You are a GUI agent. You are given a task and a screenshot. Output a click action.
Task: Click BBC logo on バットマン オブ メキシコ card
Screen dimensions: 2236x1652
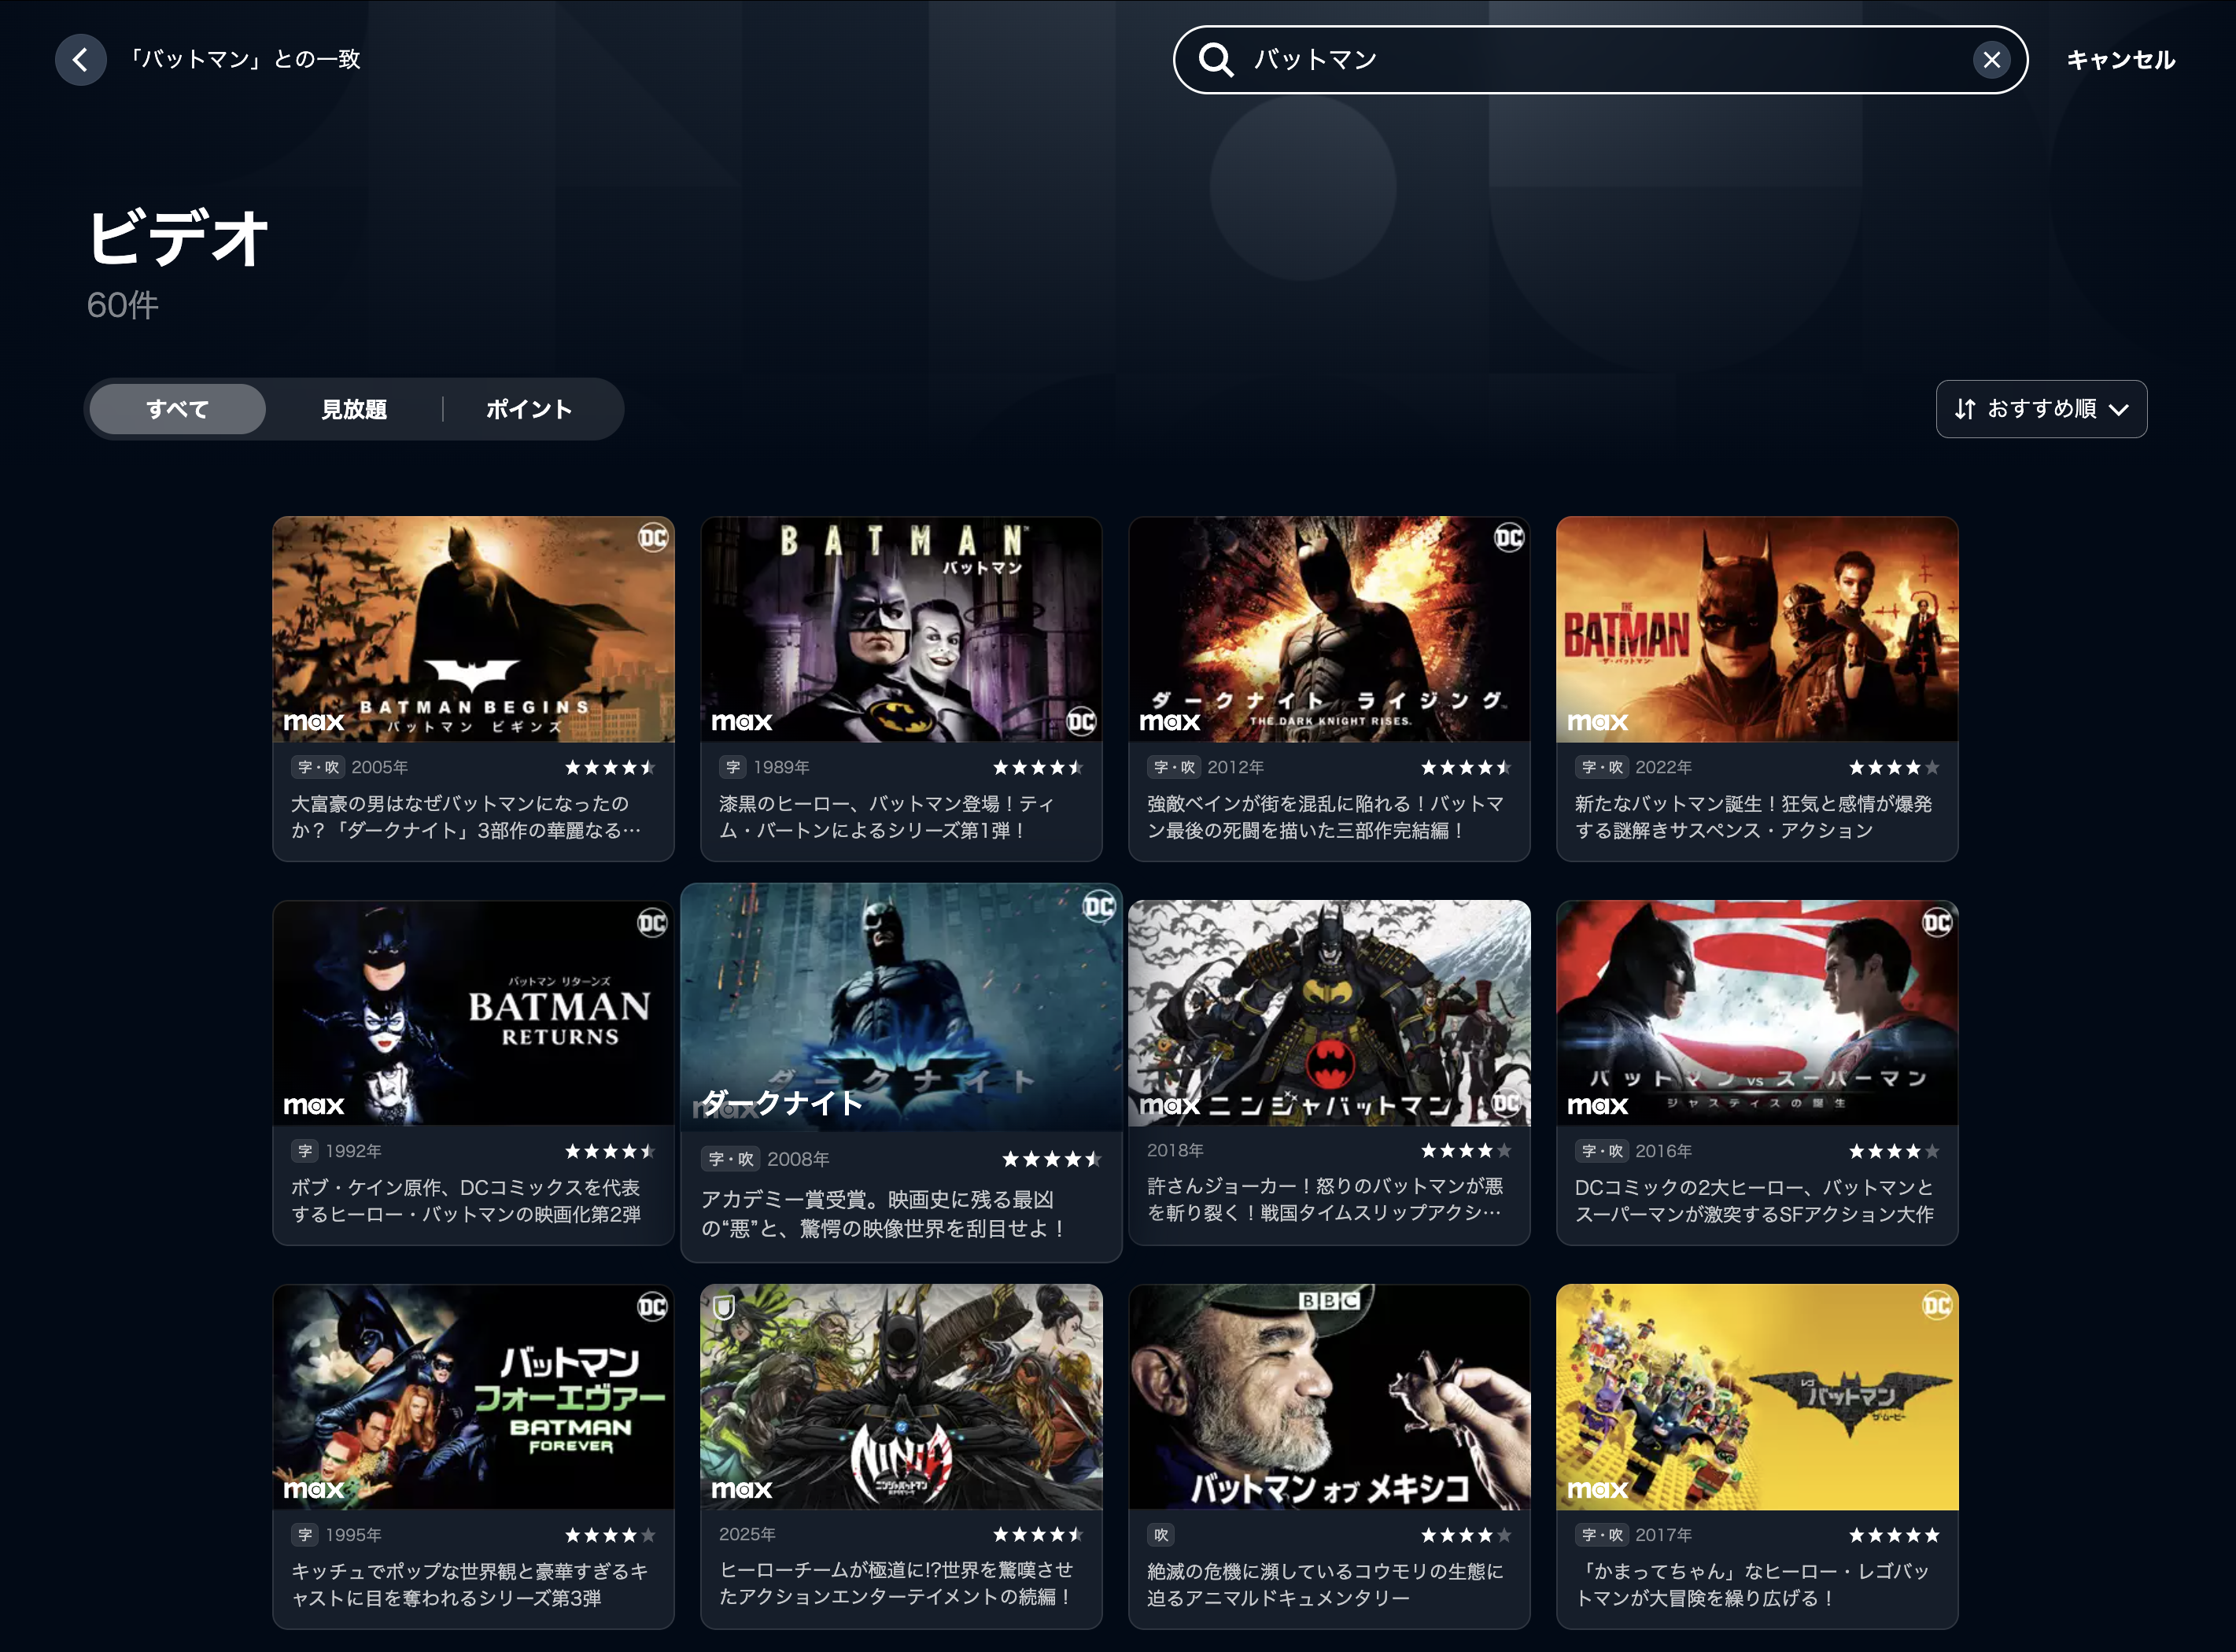click(x=1329, y=1300)
